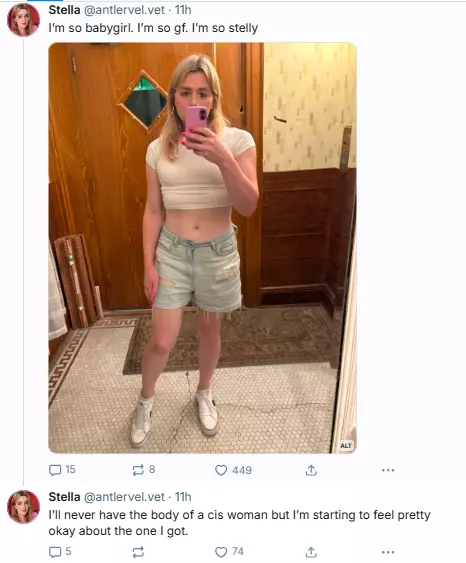Repost the second post about feeling okay

click(138, 552)
